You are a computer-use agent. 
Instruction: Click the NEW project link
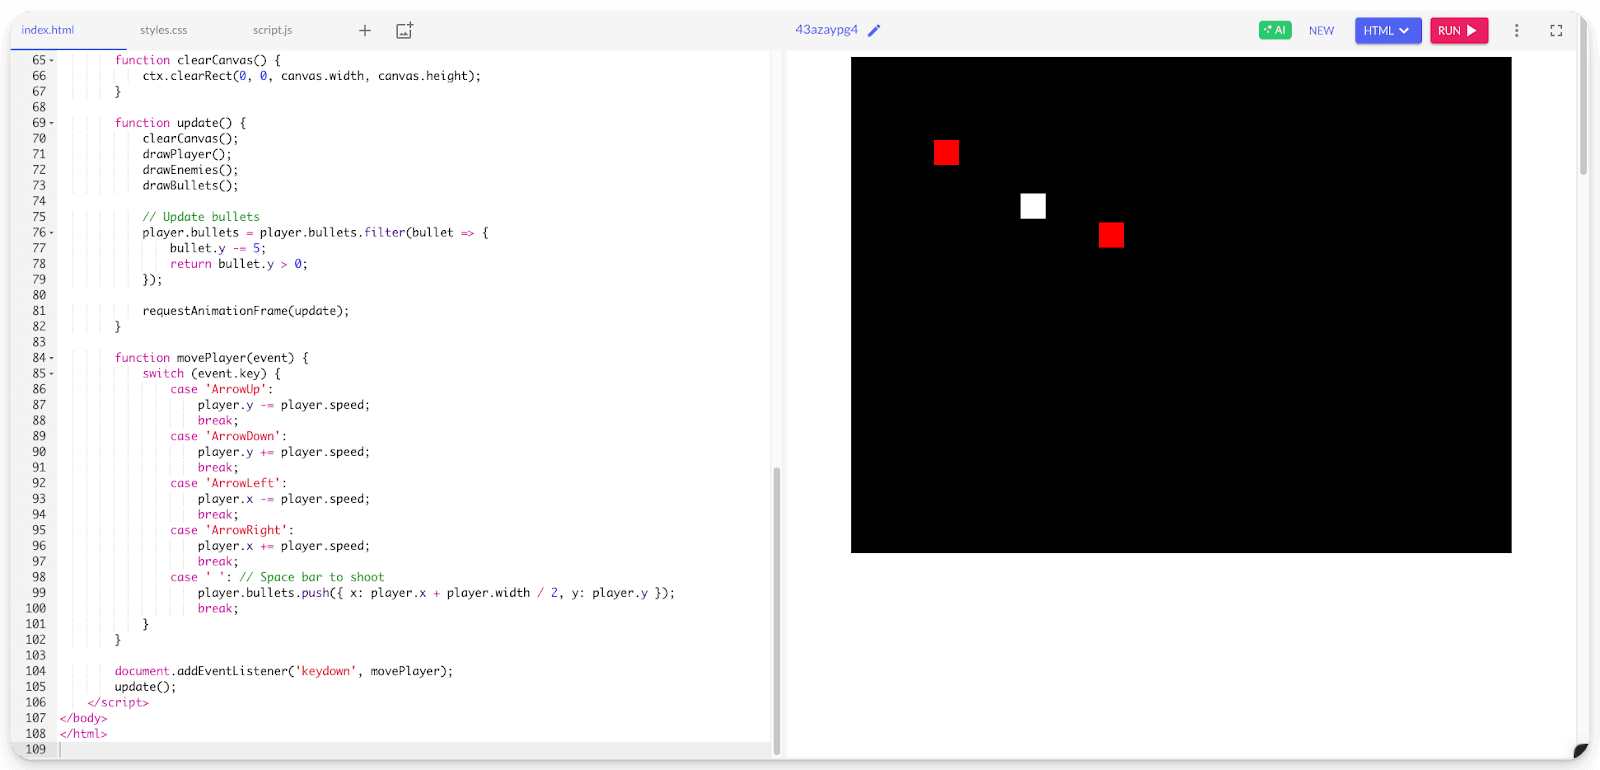click(1321, 31)
